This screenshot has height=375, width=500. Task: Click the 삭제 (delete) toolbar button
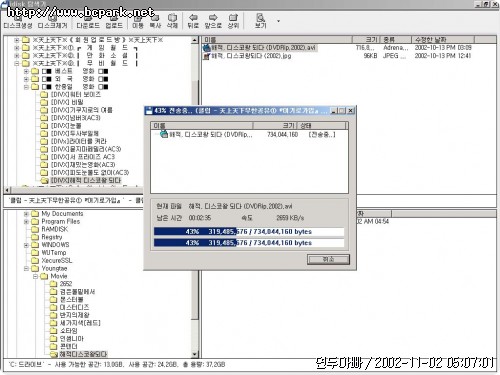tap(172, 21)
